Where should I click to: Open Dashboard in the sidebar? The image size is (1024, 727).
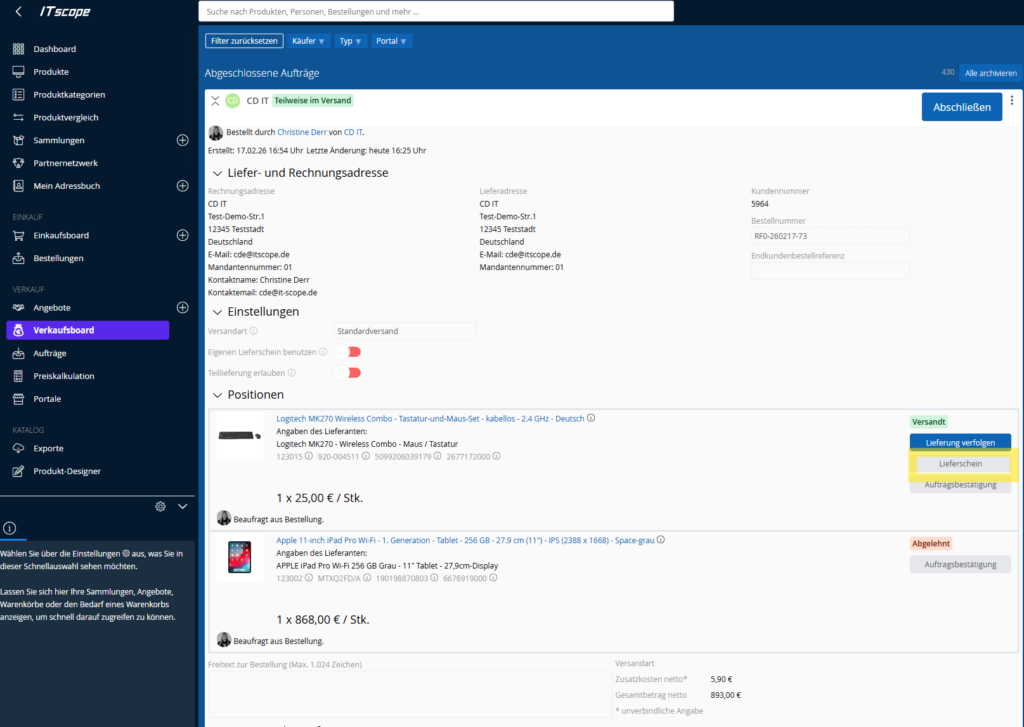(x=54, y=49)
